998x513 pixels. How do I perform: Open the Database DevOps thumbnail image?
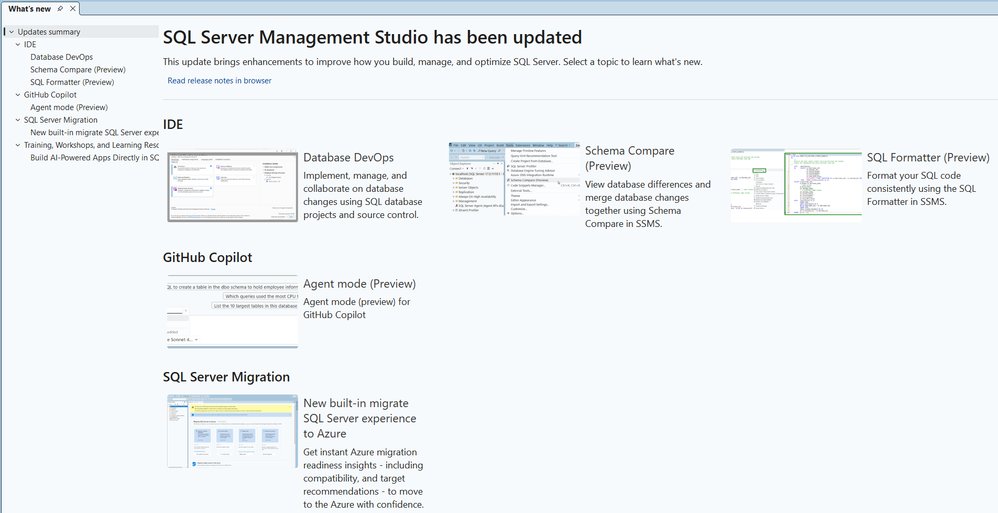tap(232, 186)
